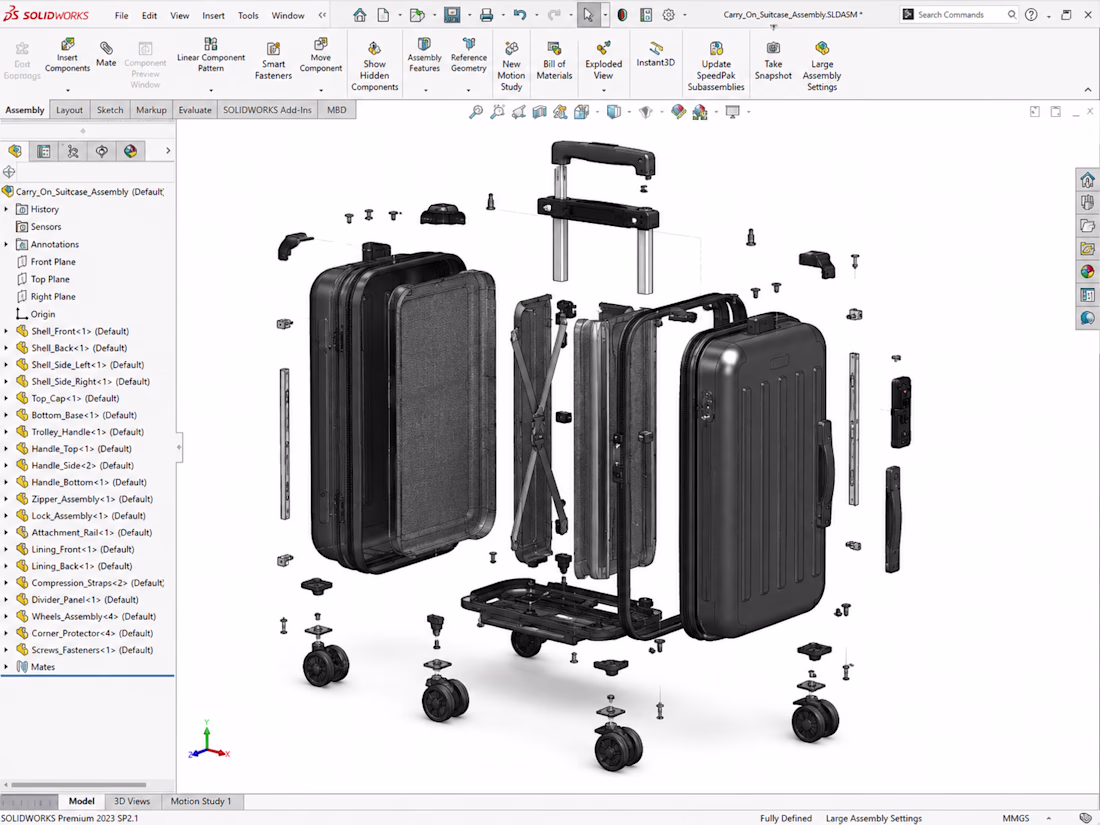Expand Wheels_Assembly<4> component
This screenshot has width=1100, height=825.
tap(6, 617)
